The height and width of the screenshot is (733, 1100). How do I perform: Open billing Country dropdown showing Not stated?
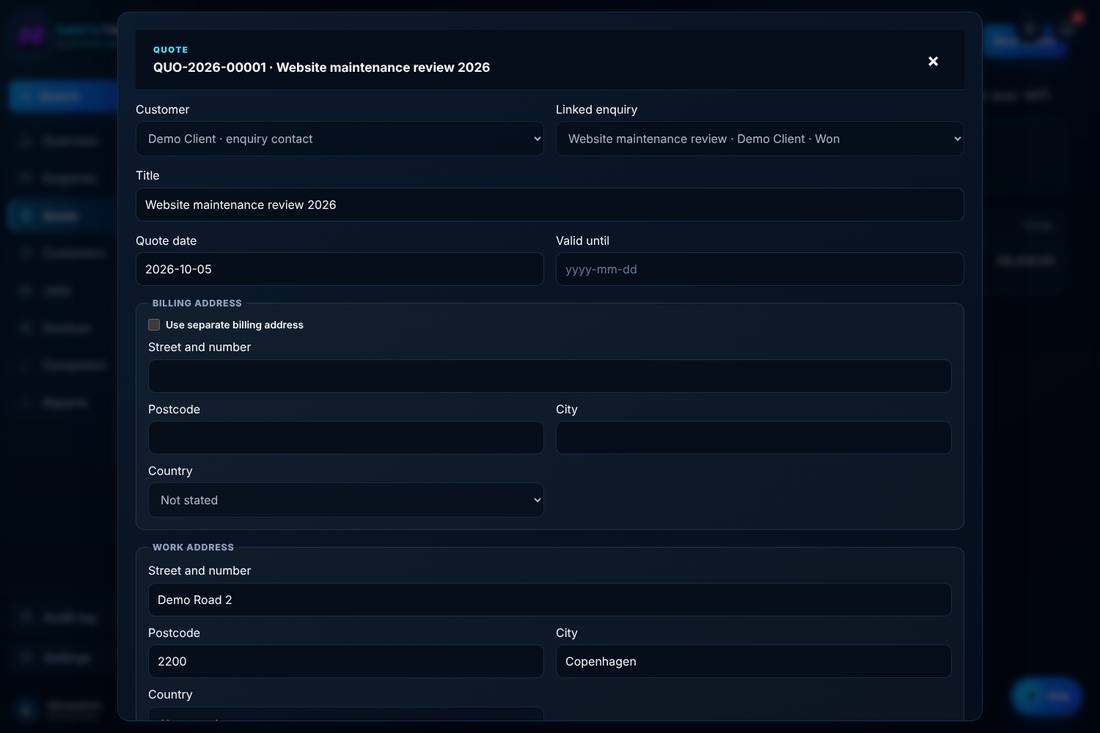pyautogui.click(x=345, y=500)
